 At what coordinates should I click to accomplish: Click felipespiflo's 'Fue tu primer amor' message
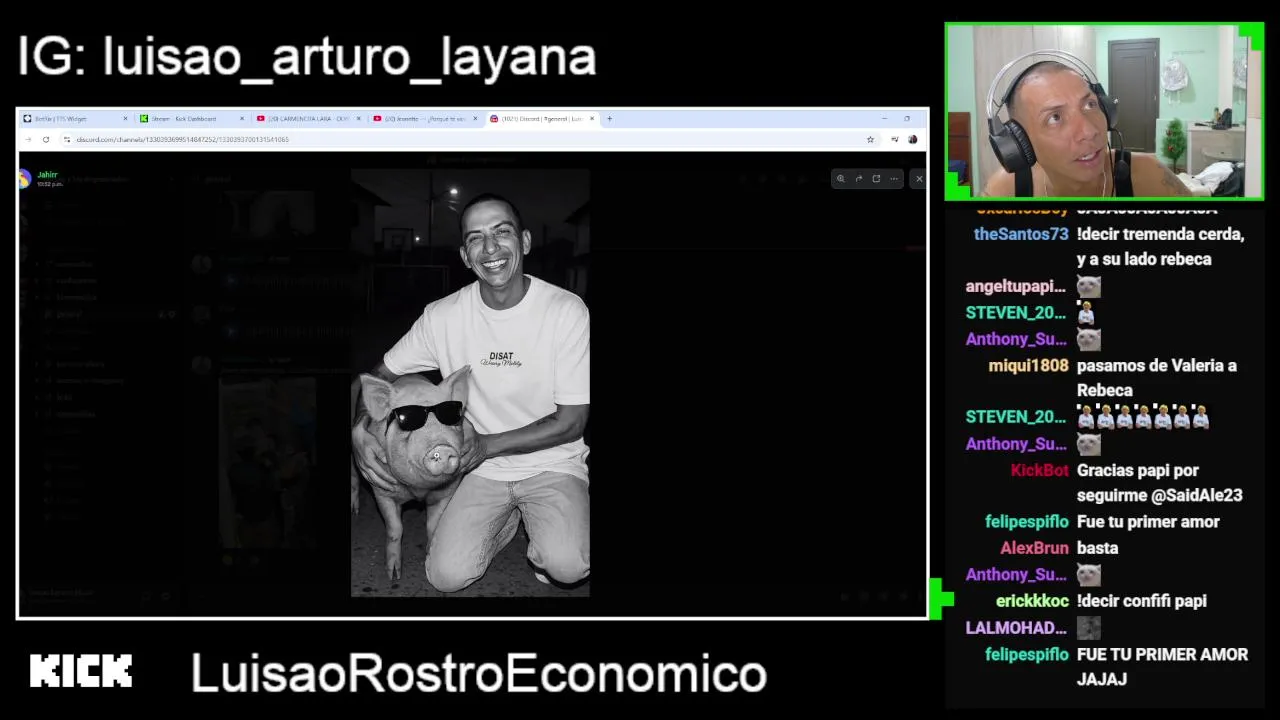coord(1148,522)
